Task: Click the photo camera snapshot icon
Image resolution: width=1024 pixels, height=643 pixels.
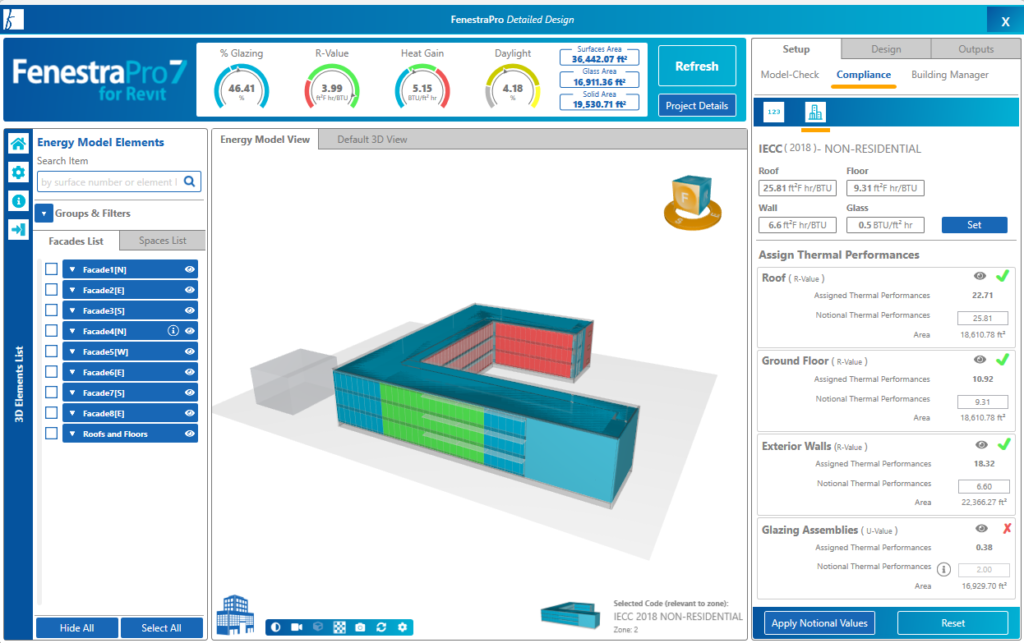Action: tap(360, 627)
